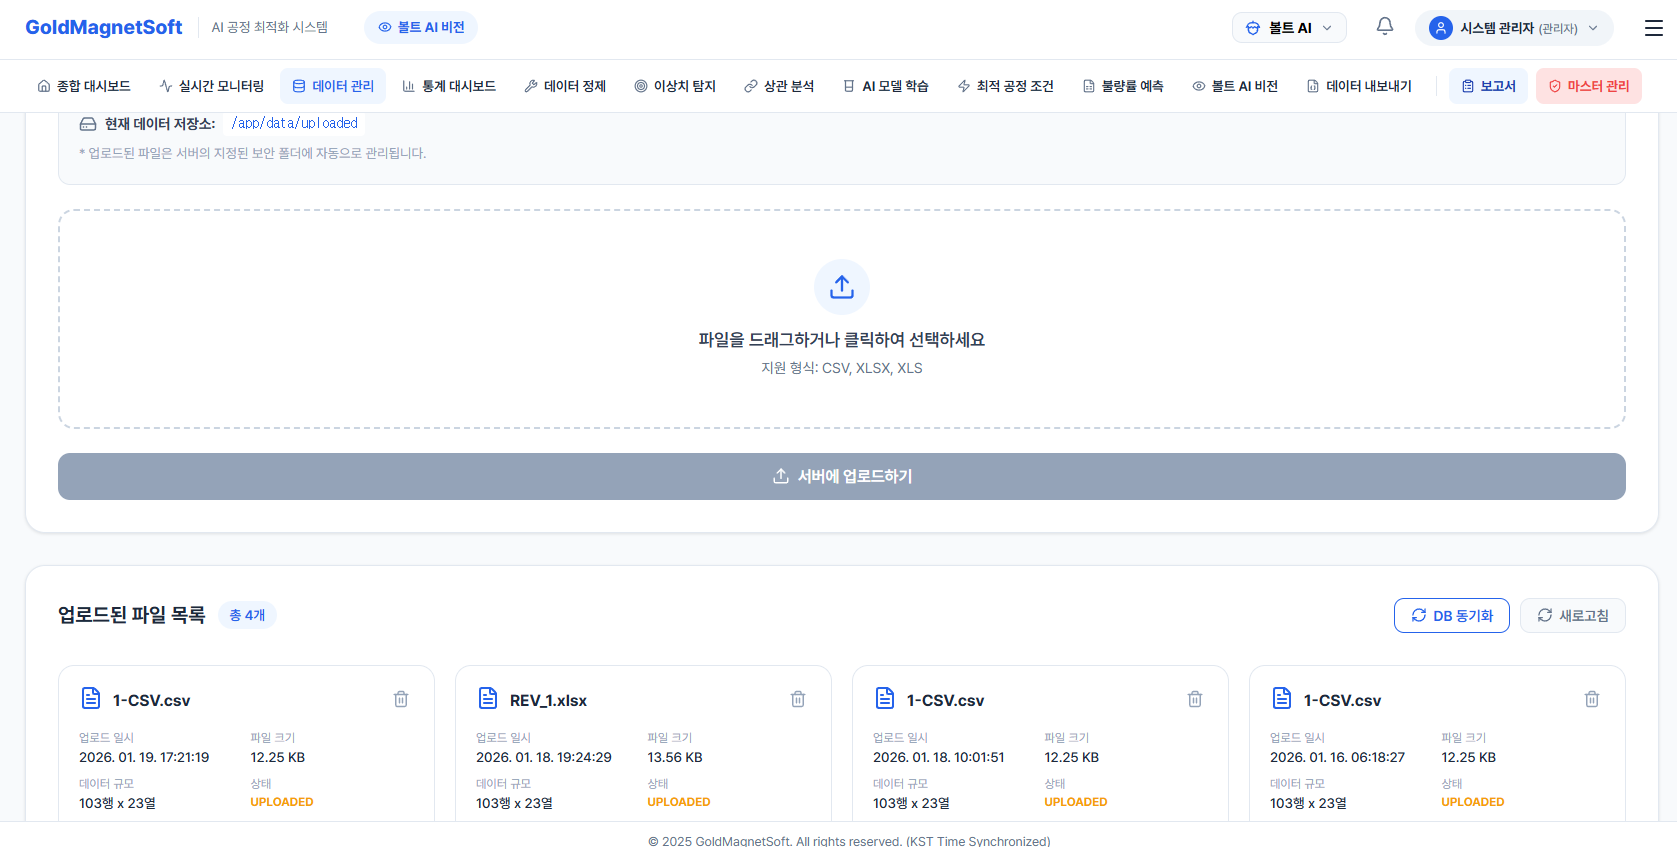Switch to the 실시간 모니터링 tab
This screenshot has height=847, width=1677.
[211, 86]
